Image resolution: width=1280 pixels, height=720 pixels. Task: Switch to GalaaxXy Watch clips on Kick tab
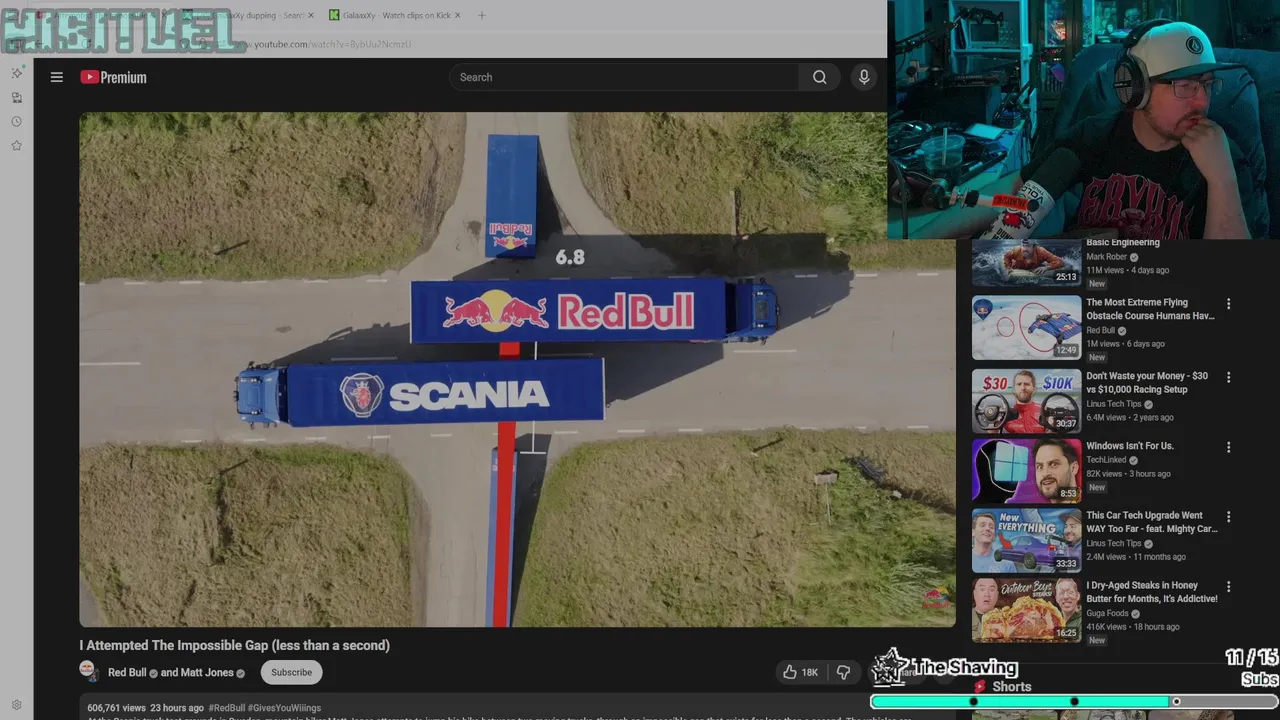[x=396, y=15]
